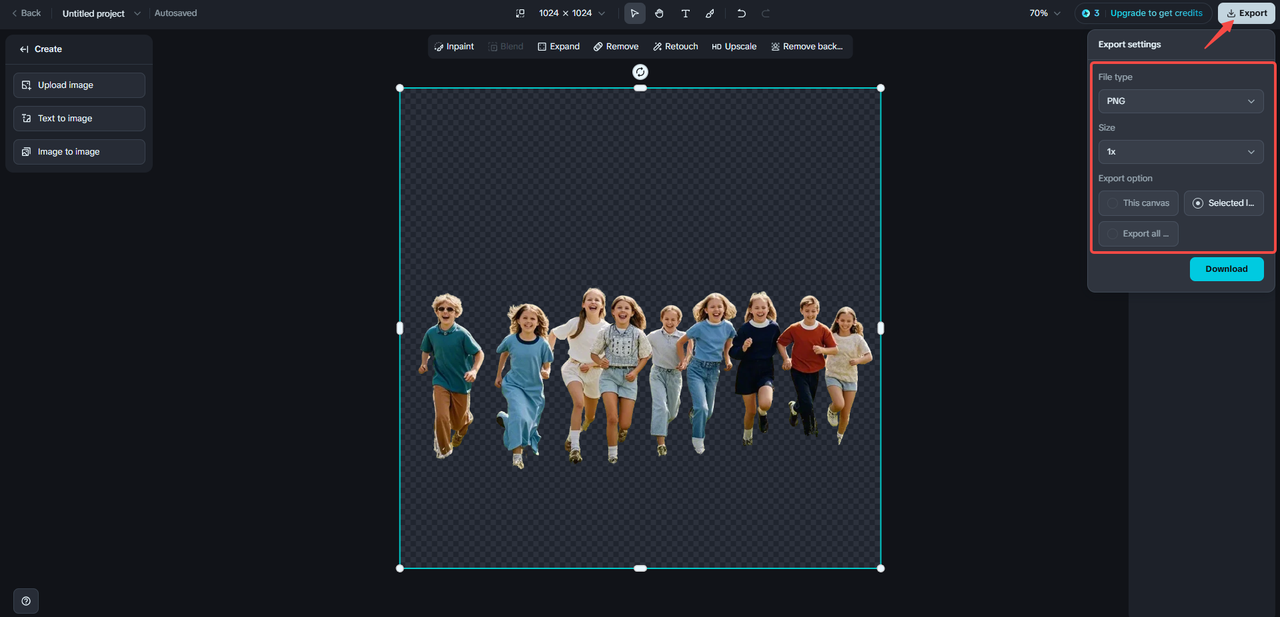The height and width of the screenshot is (617, 1280).
Task: Open the help question mark icon
Action: 26,601
